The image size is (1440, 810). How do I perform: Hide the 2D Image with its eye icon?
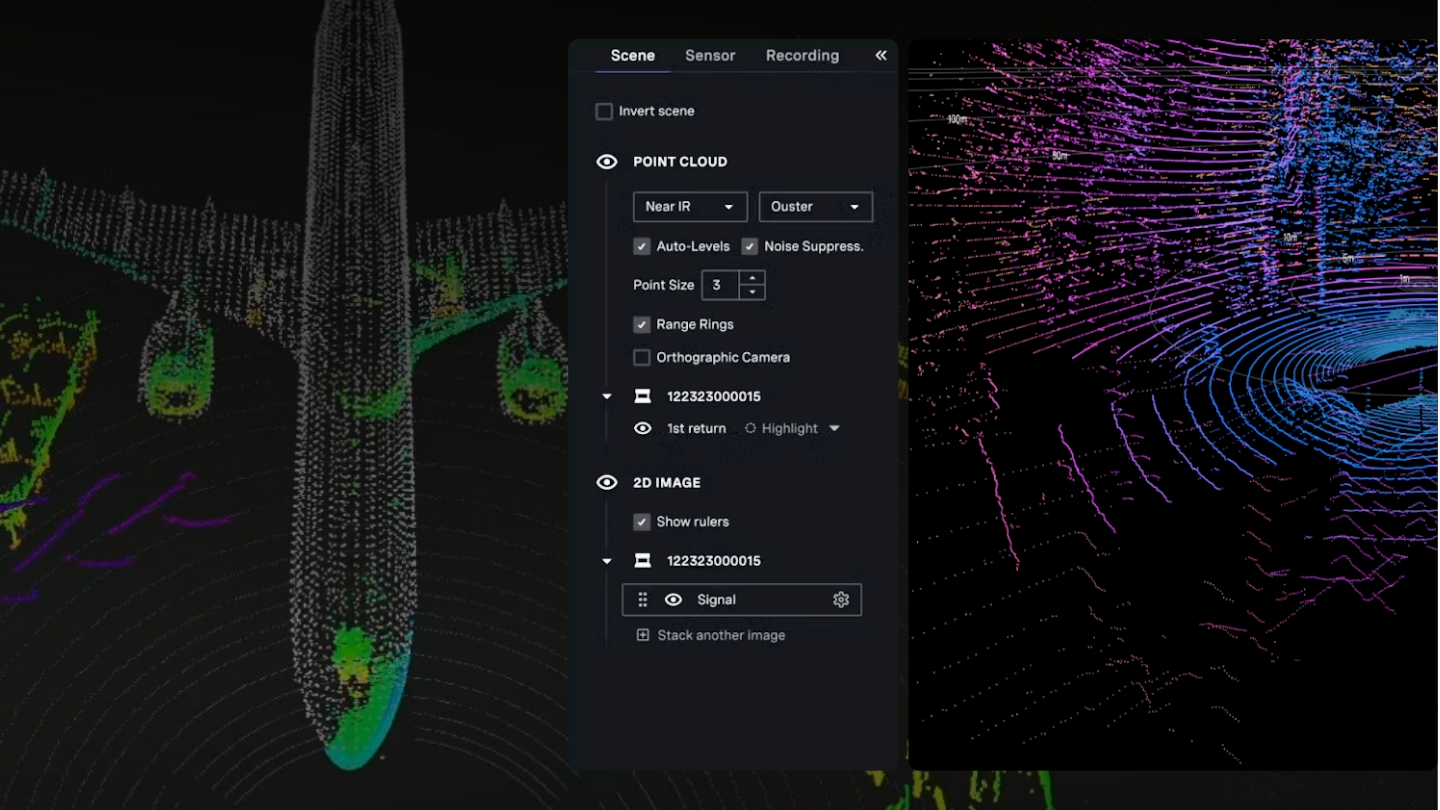coord(607,482)
